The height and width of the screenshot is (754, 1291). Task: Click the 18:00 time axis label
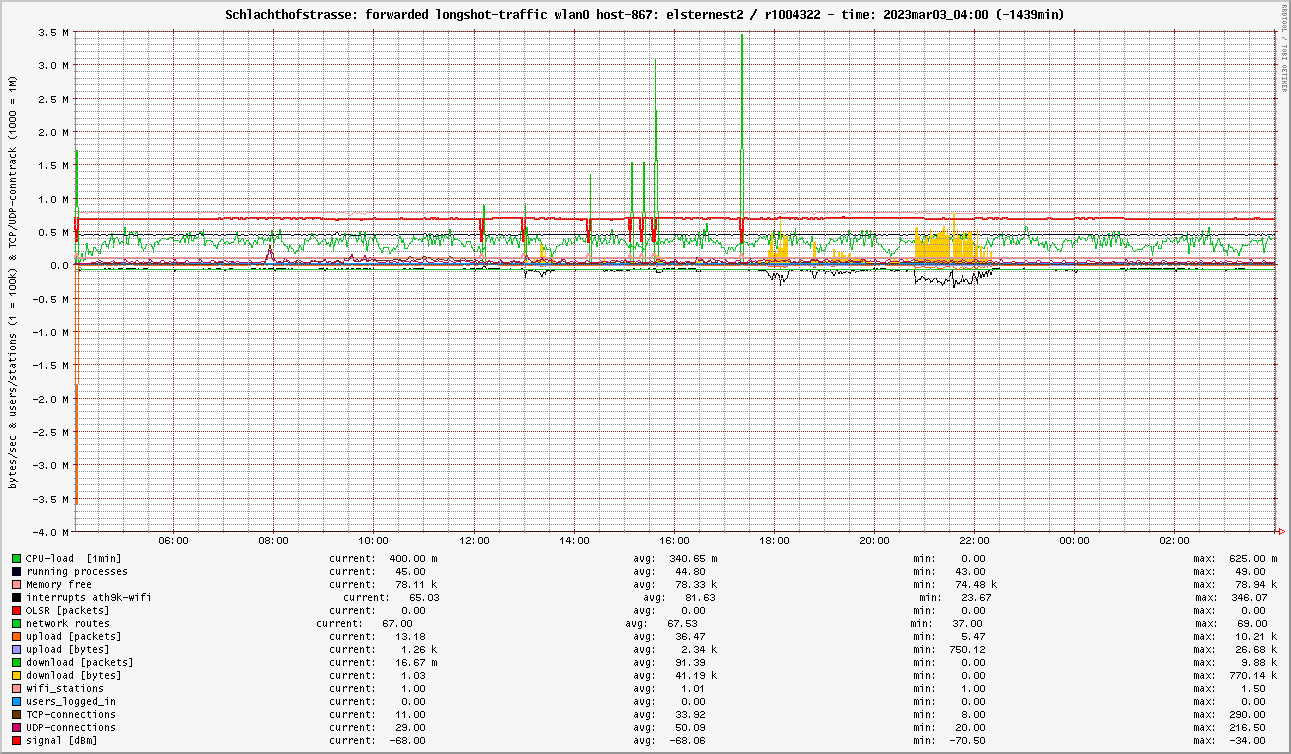(774, 541)
